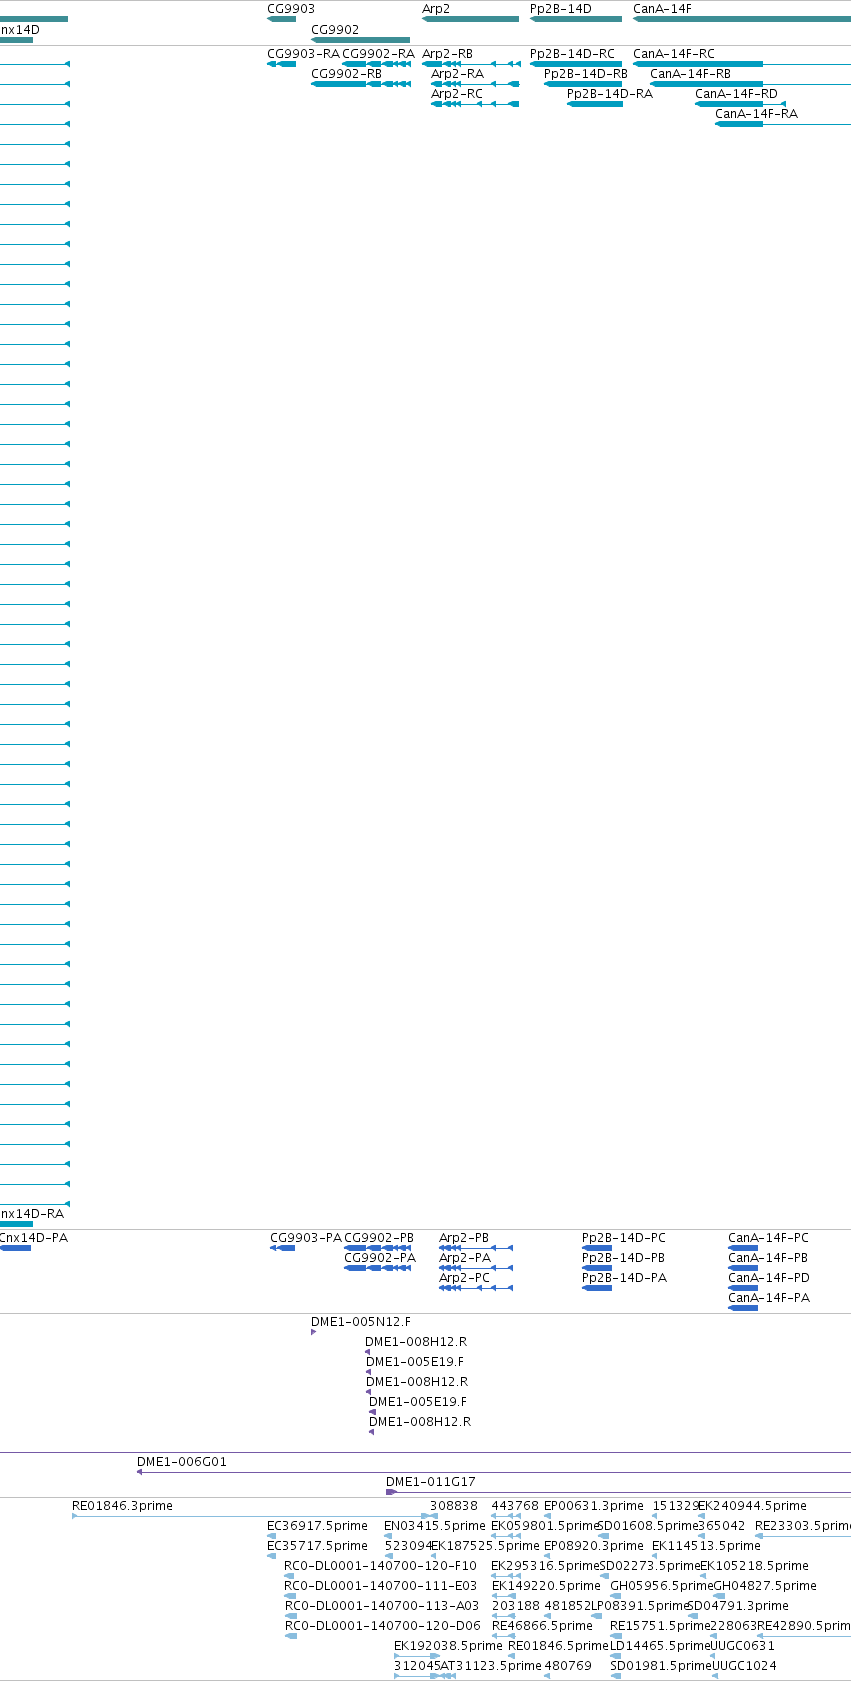Select the RC0-DL0001-140700-111-E03 EST
The width and height of the screenshot is (851, 1681).
[x=290, y=1596]
